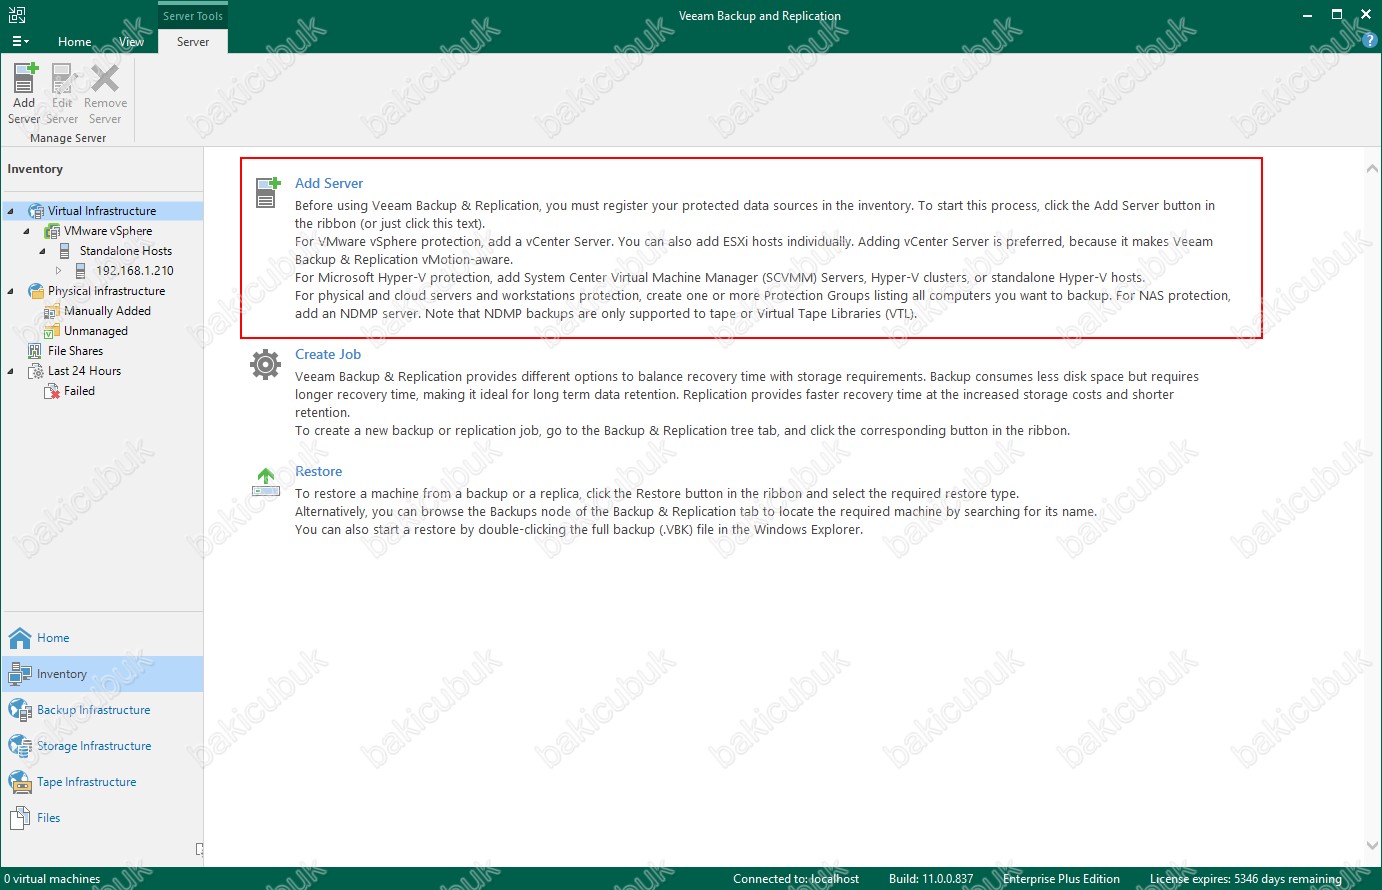Image resolution: width=1382 pixels, height=890 pixels.
Task: Click the license expiry status text
Action: pos(1246,879)
